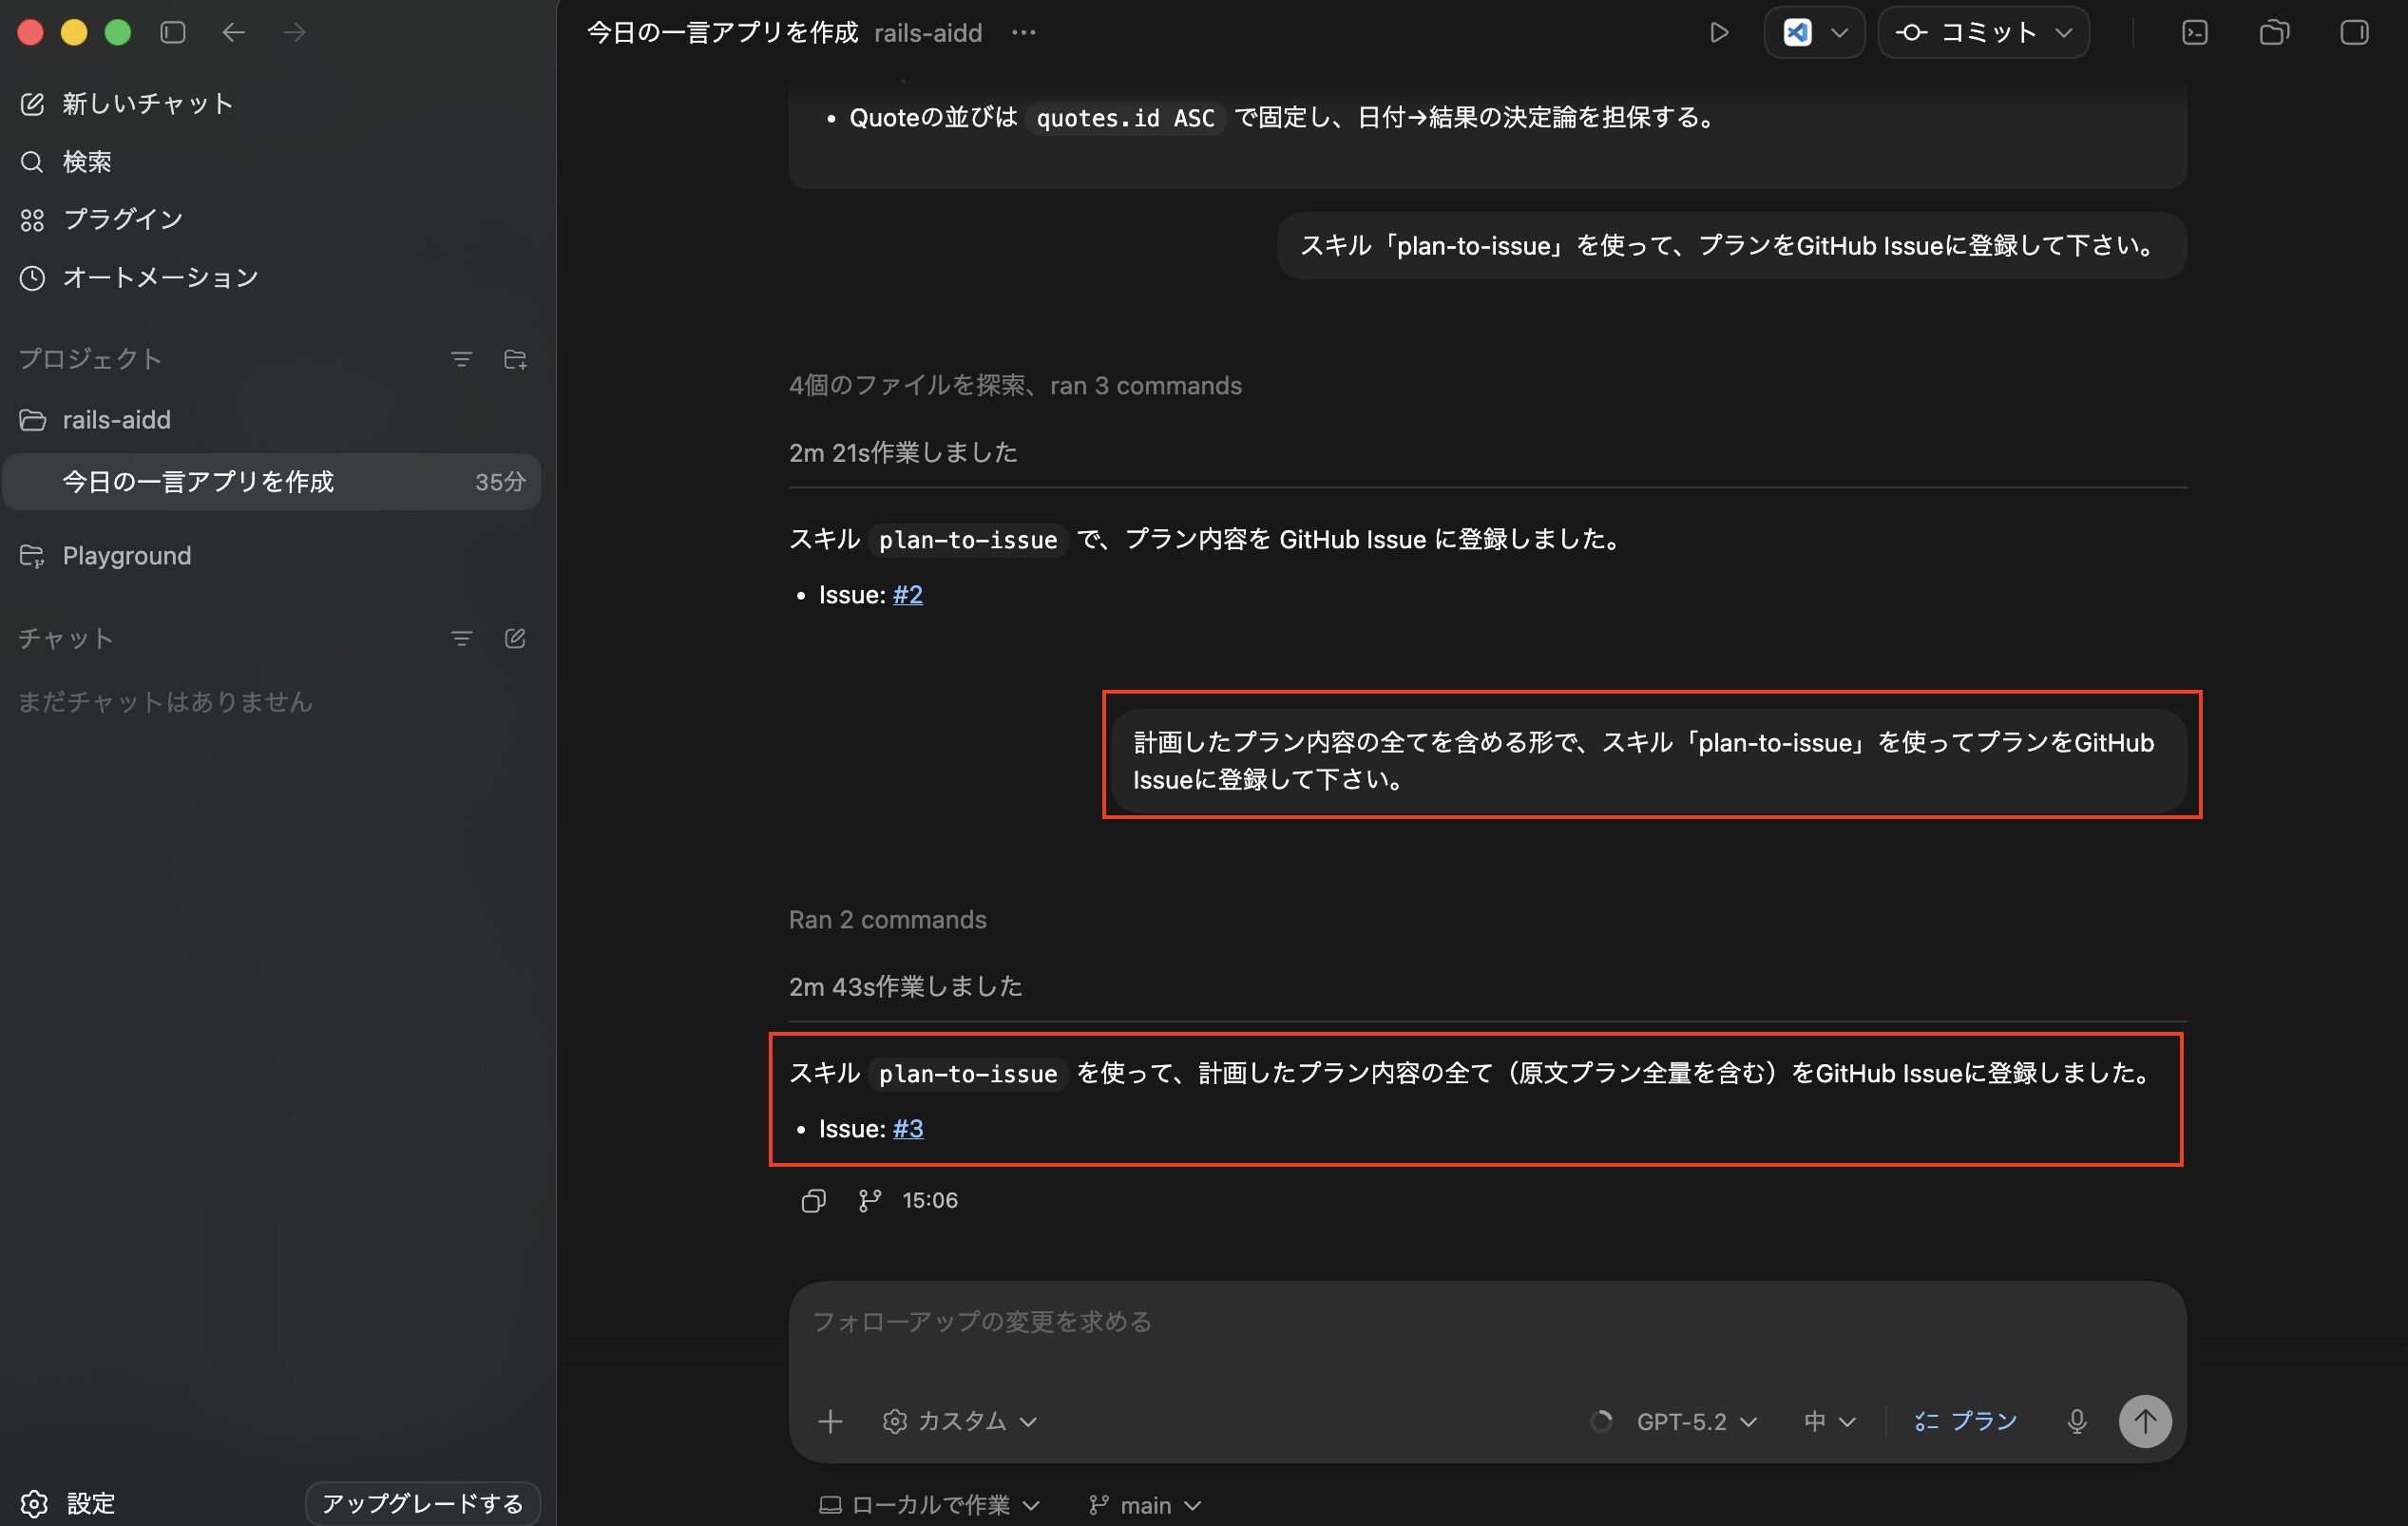Toggle the left sidebar panel icon

point(173,33)
